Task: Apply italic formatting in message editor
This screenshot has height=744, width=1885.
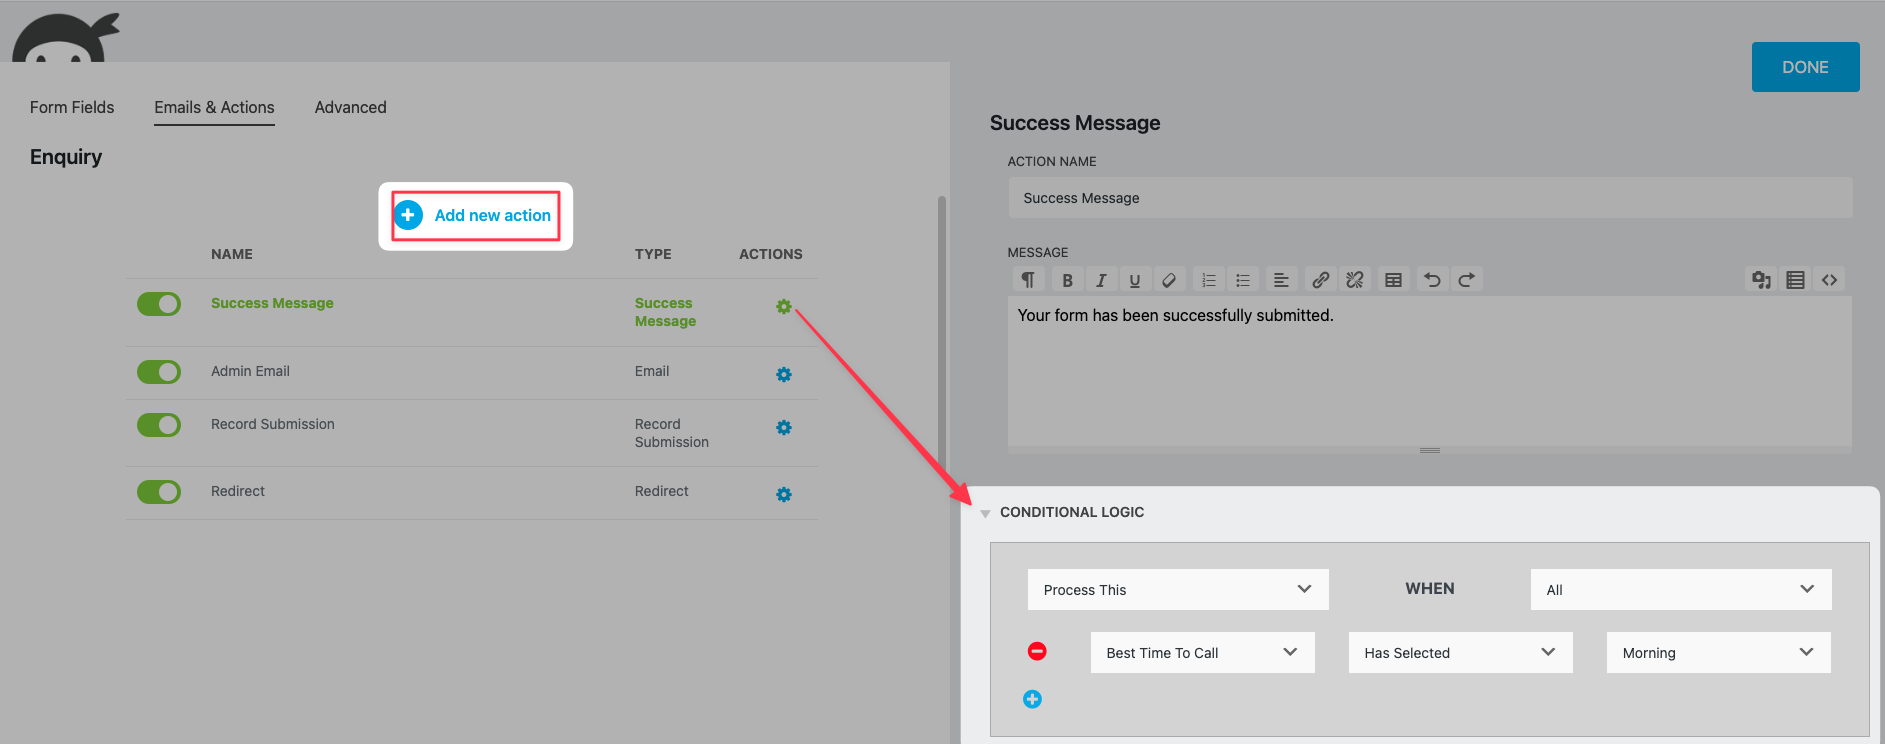Action: tap(1101, 280)
